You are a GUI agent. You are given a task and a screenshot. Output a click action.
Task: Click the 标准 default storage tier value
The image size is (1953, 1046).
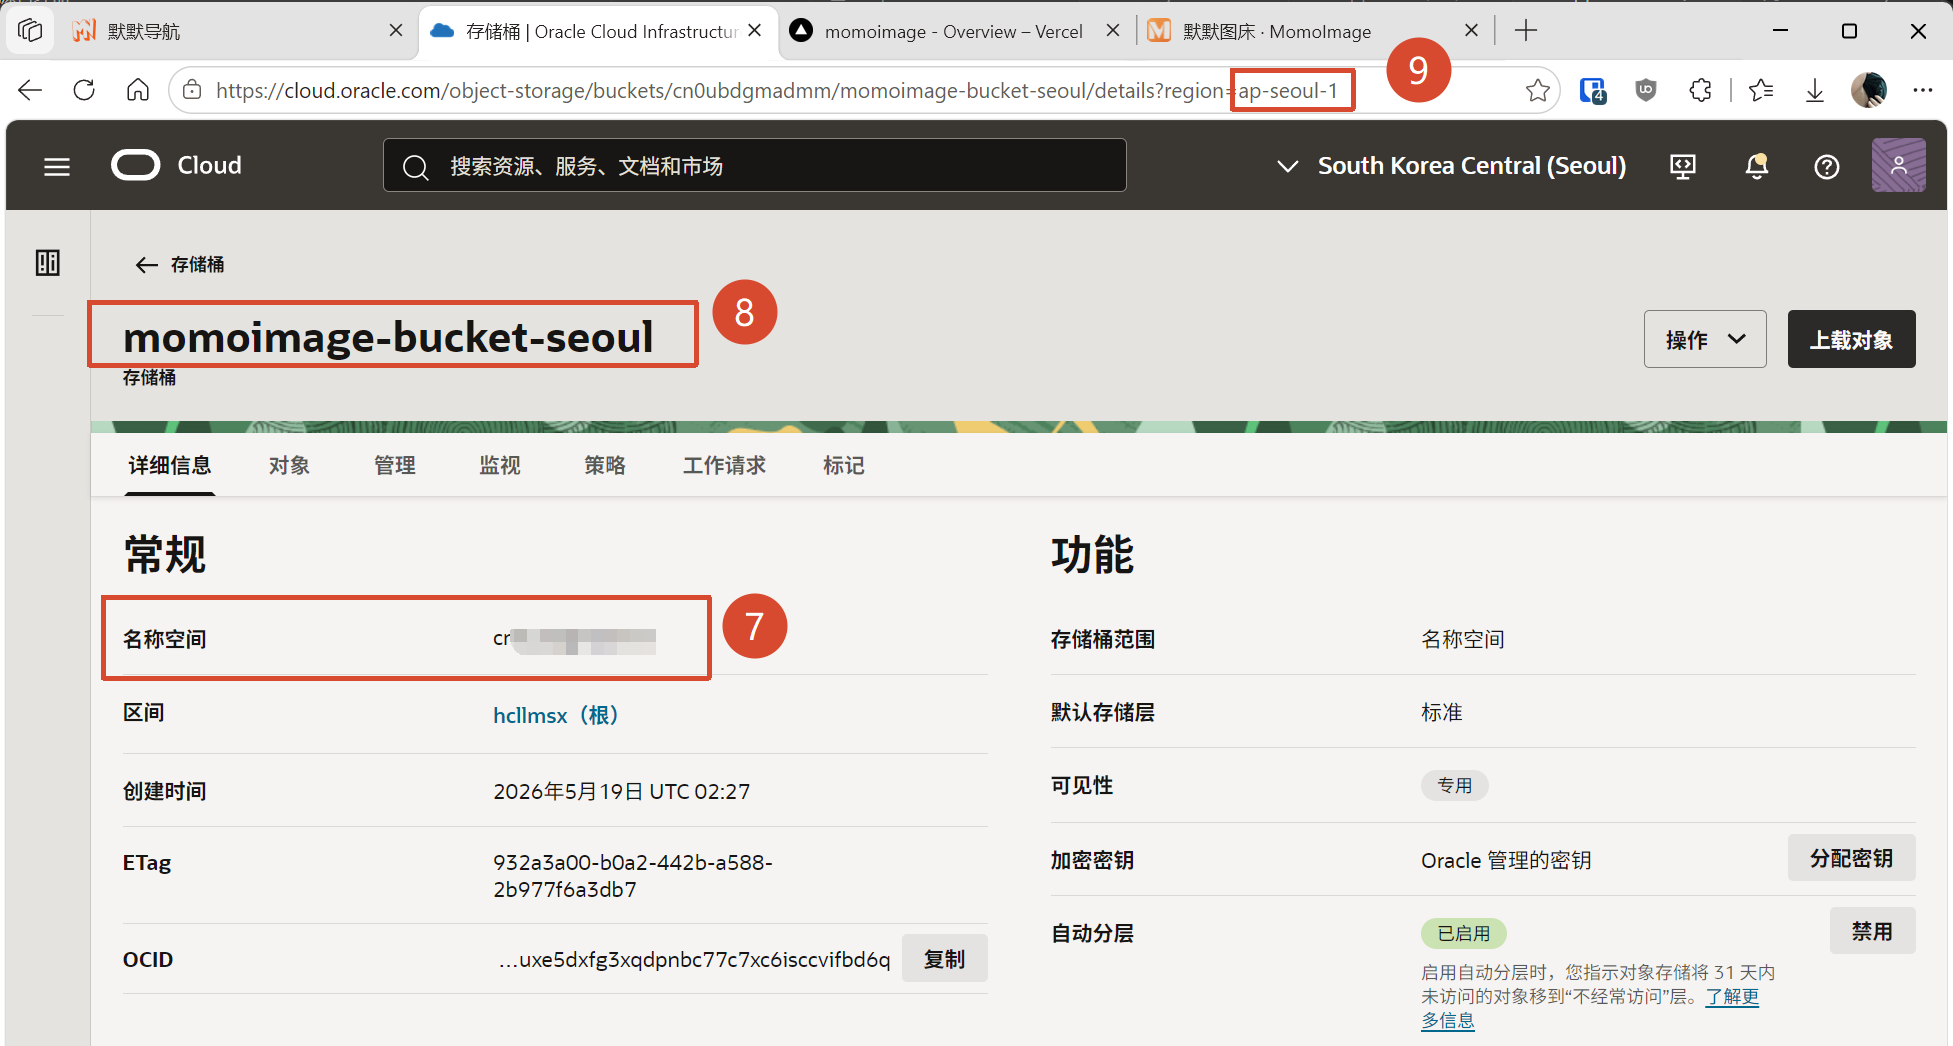(1442, 712)
